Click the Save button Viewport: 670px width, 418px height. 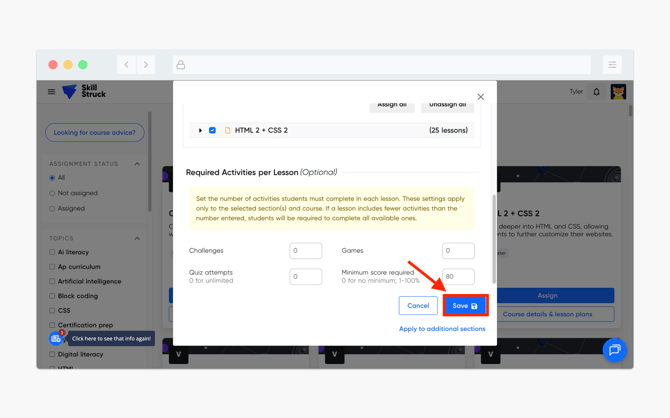[465, 306]
